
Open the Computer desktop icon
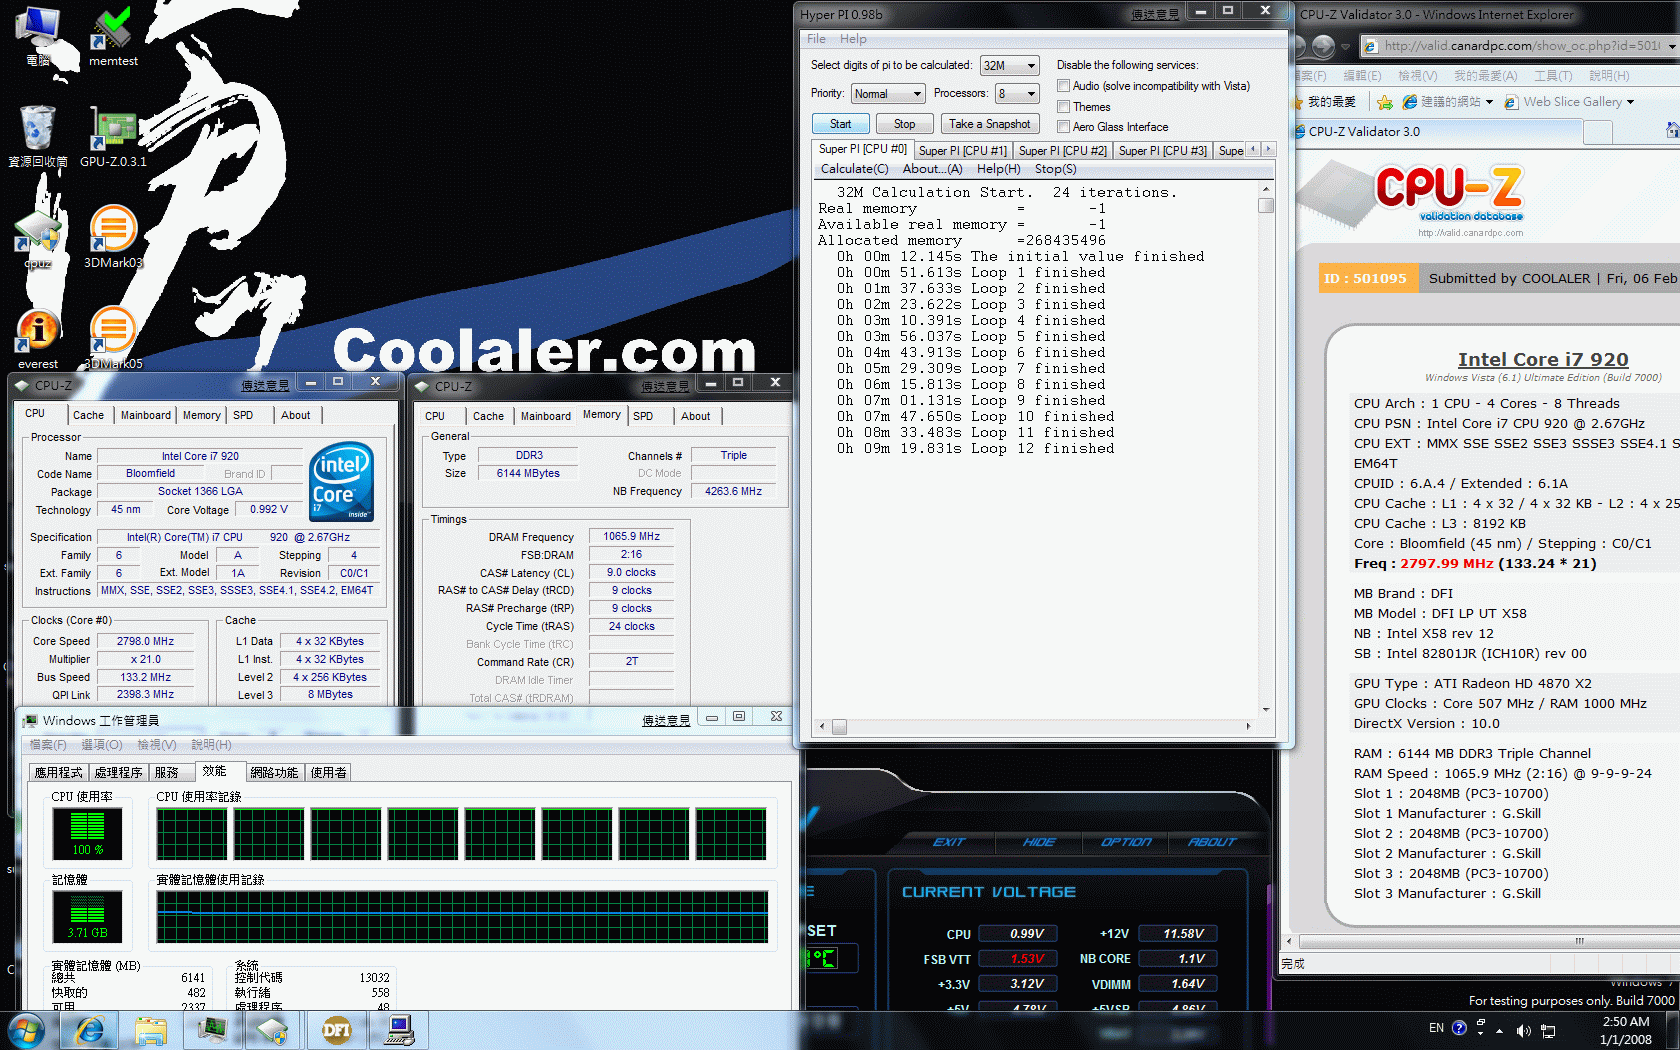[x=38, y=36]
